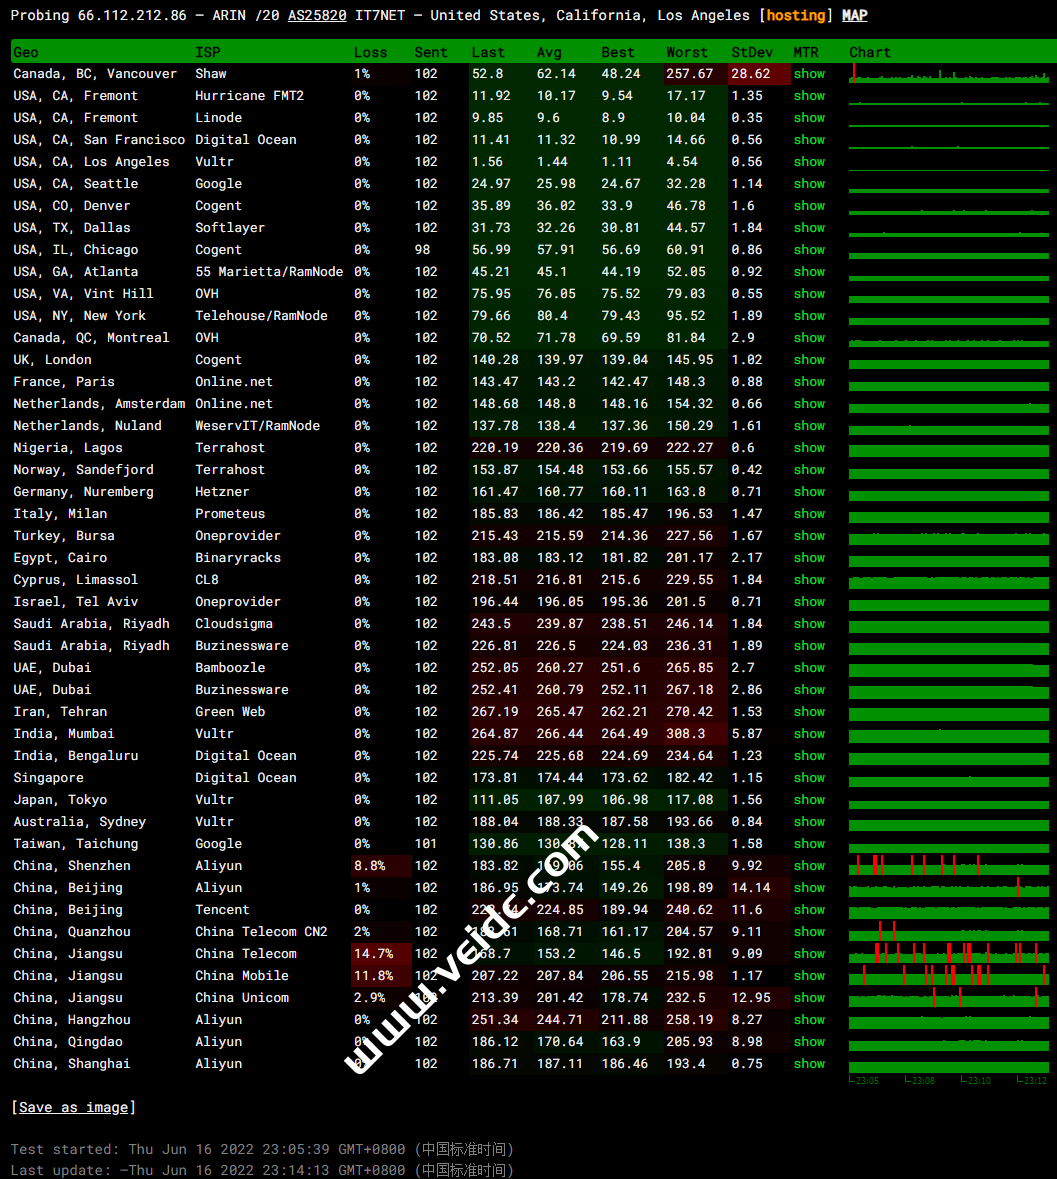Sort by the StDev column header
Viewport: 1057px width, 1179px height.
tap(751, 52)
